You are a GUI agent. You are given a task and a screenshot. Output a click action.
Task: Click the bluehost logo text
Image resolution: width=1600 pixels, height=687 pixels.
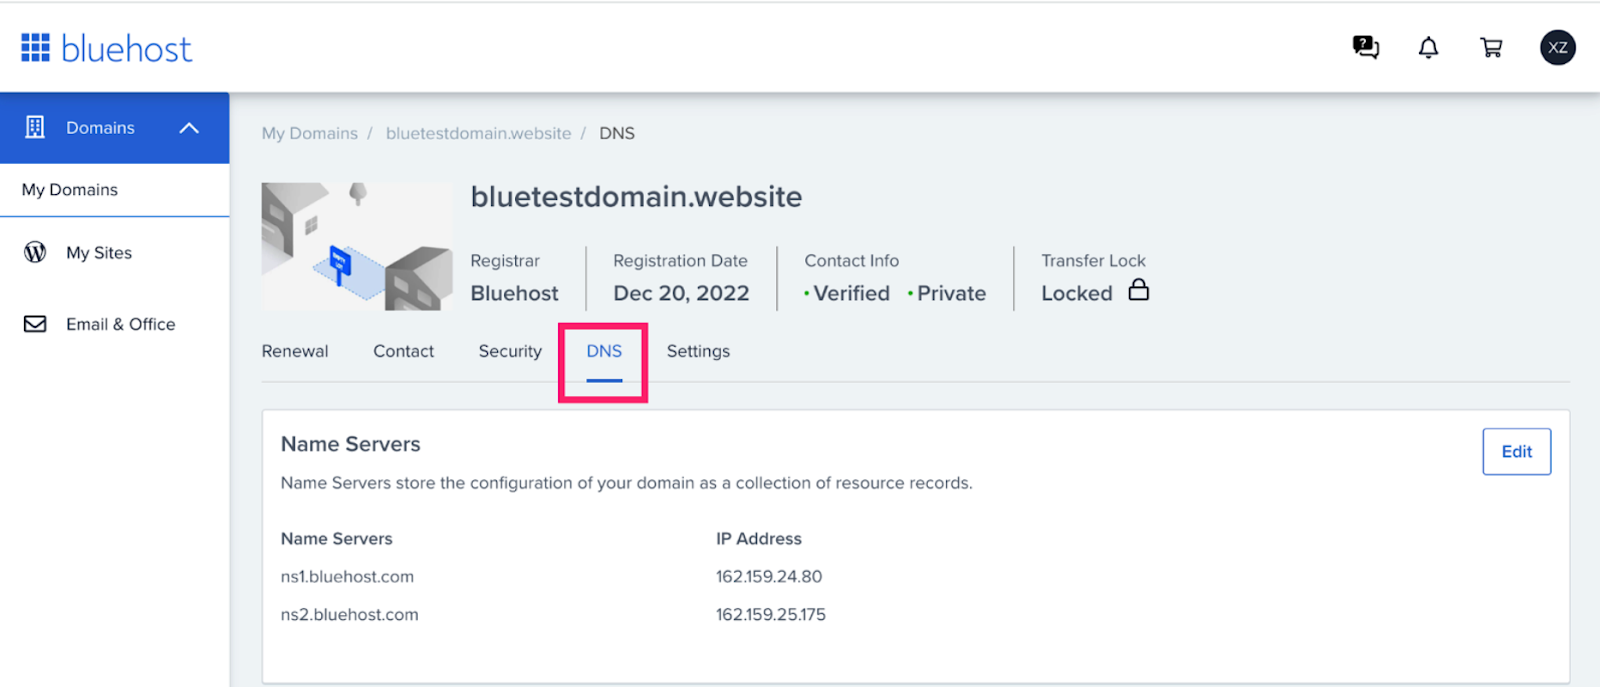pos(126,48)
